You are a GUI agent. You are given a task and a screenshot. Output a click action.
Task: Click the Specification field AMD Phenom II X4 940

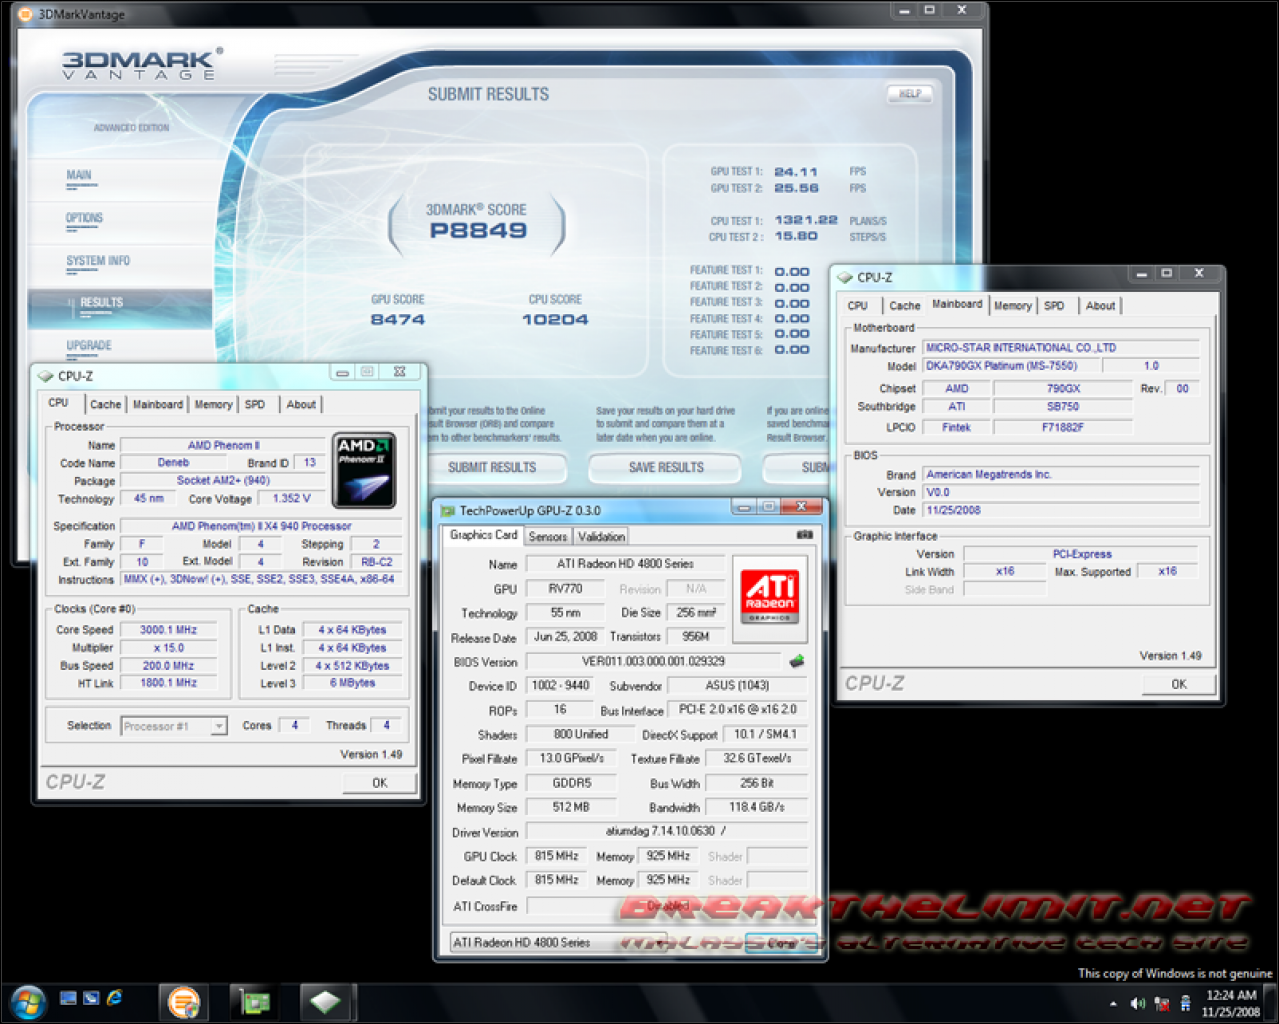tap(261, 526)
